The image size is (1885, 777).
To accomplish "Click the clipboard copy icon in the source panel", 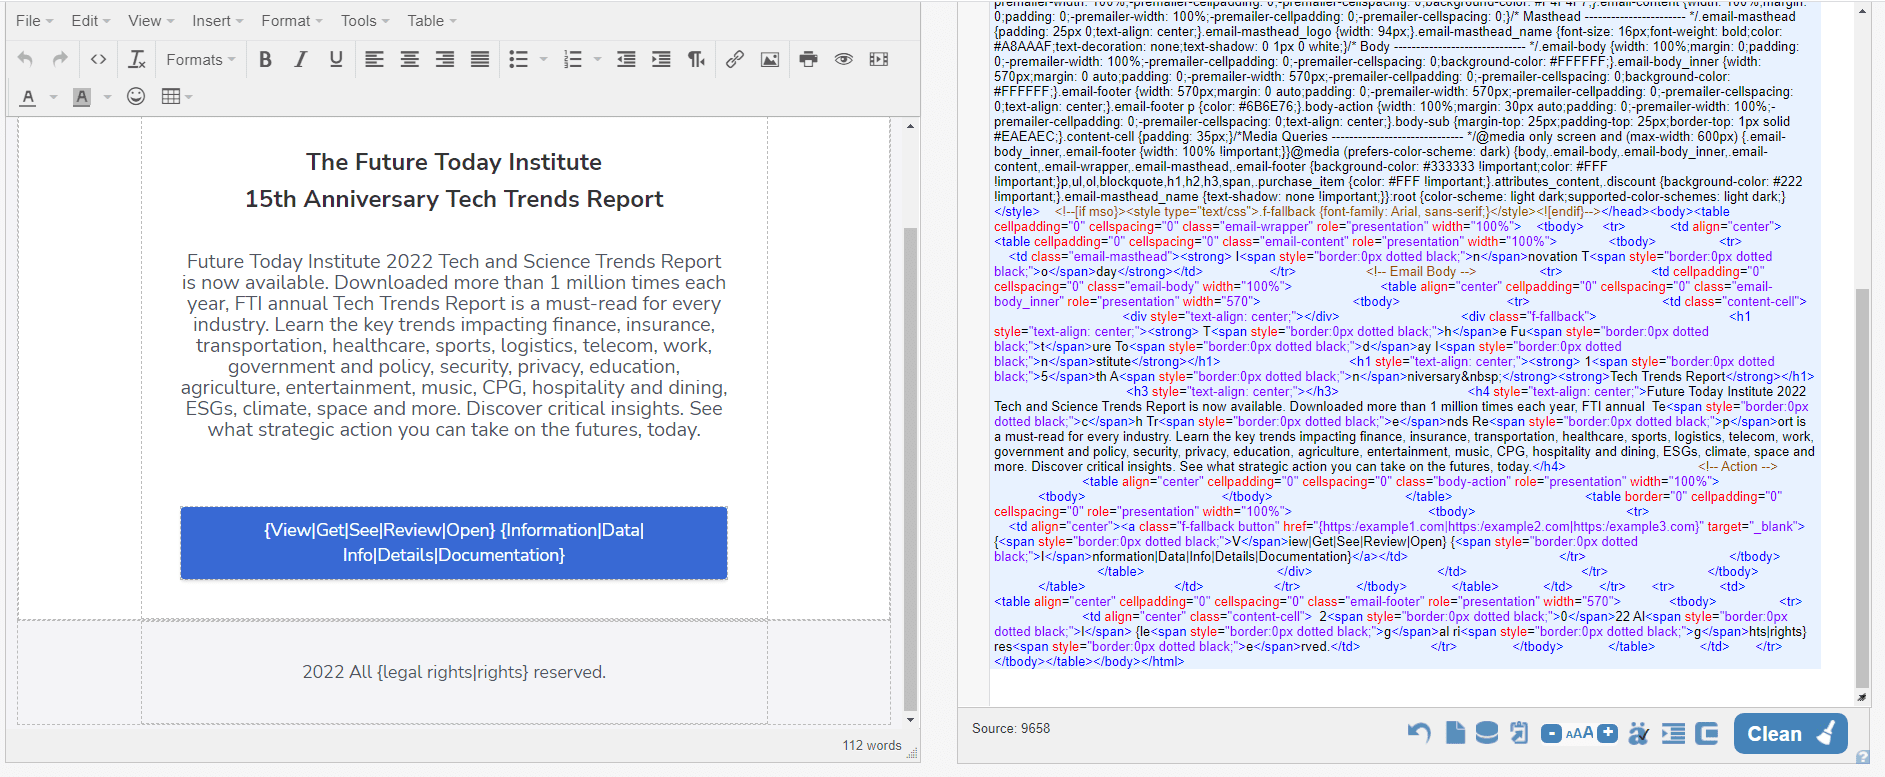I will [1519, 733].
